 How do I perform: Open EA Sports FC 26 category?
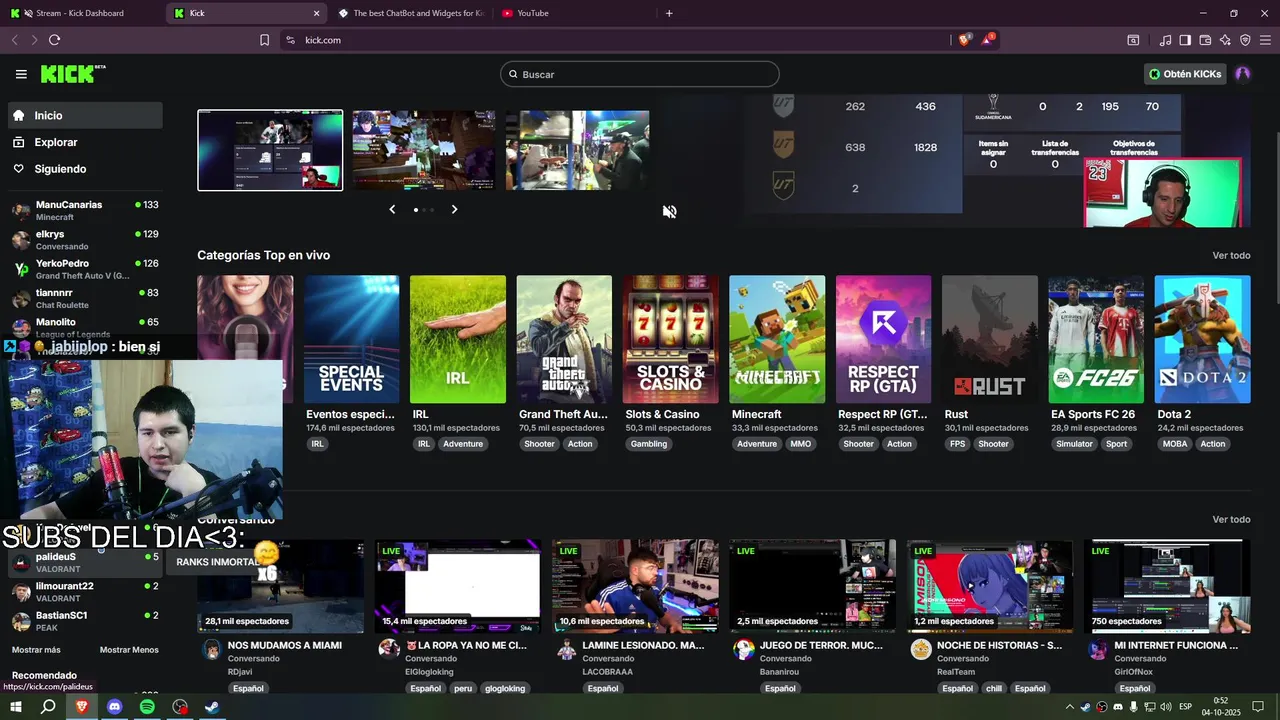(x=1096, y=340)
